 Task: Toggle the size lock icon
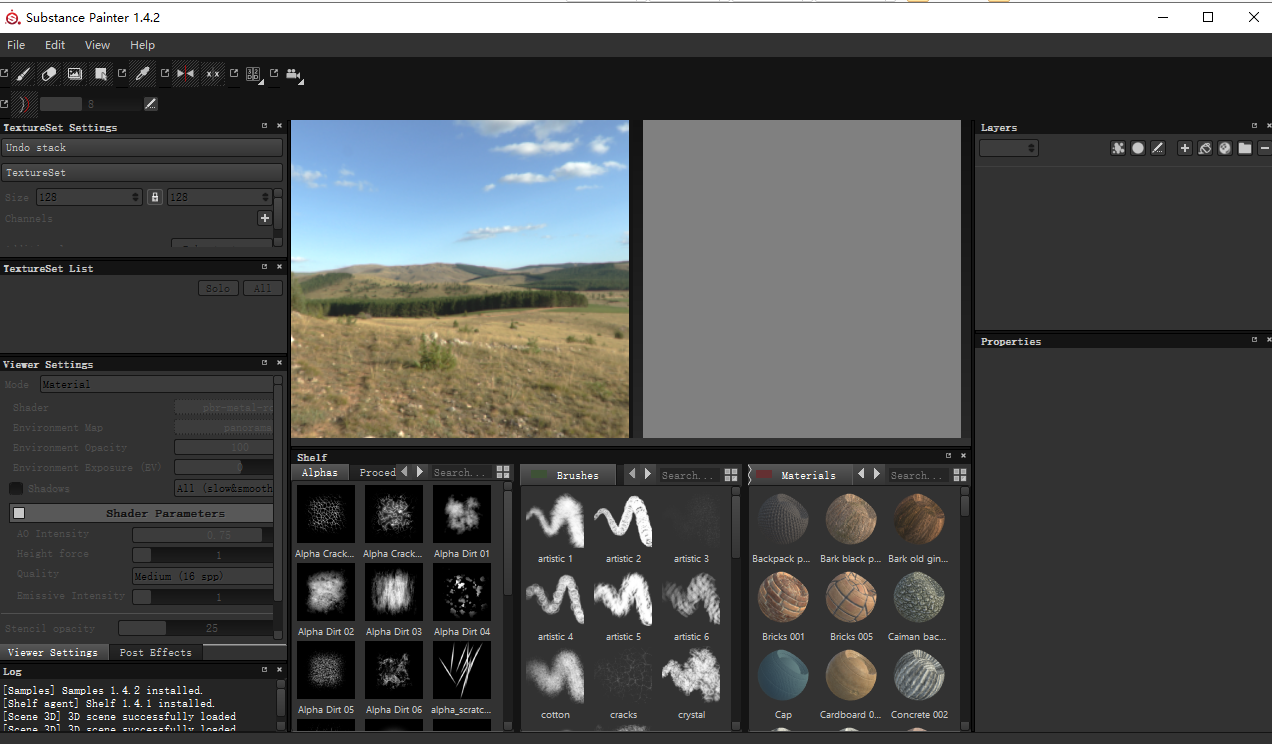pos(154,197)
